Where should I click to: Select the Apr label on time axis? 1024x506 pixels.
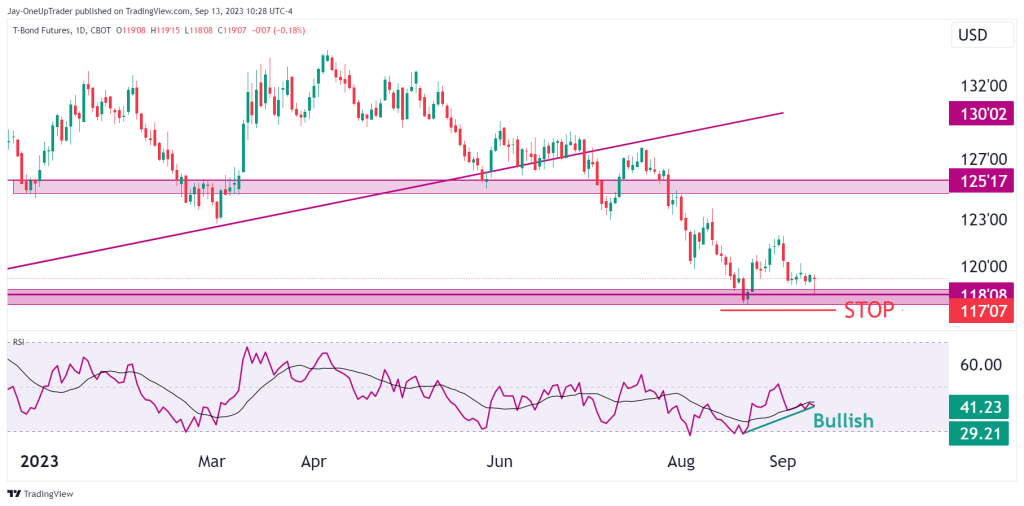pyautogui.click(x=313, y=462)
